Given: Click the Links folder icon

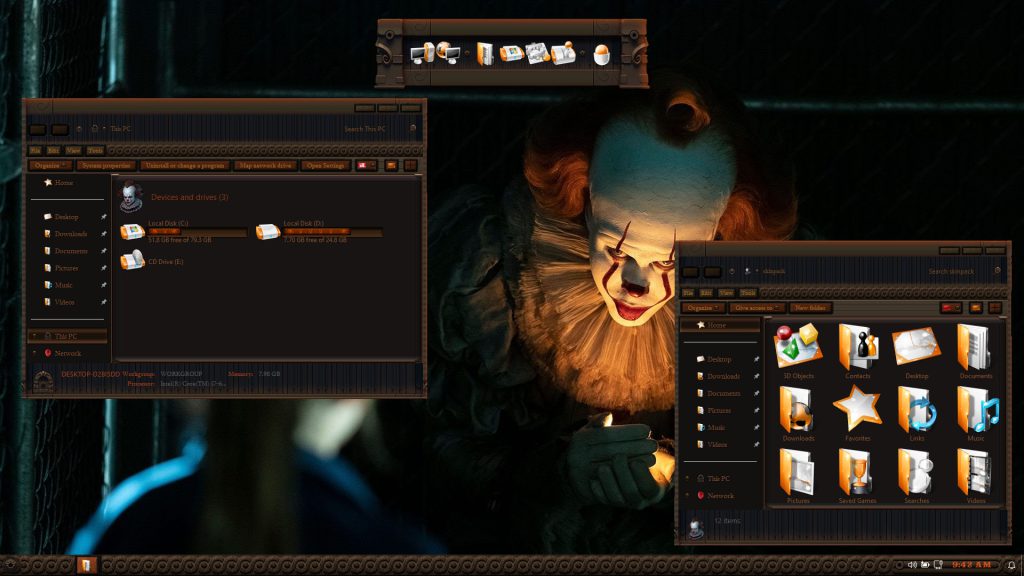Looking at the screenshot, I should point(916,409).
